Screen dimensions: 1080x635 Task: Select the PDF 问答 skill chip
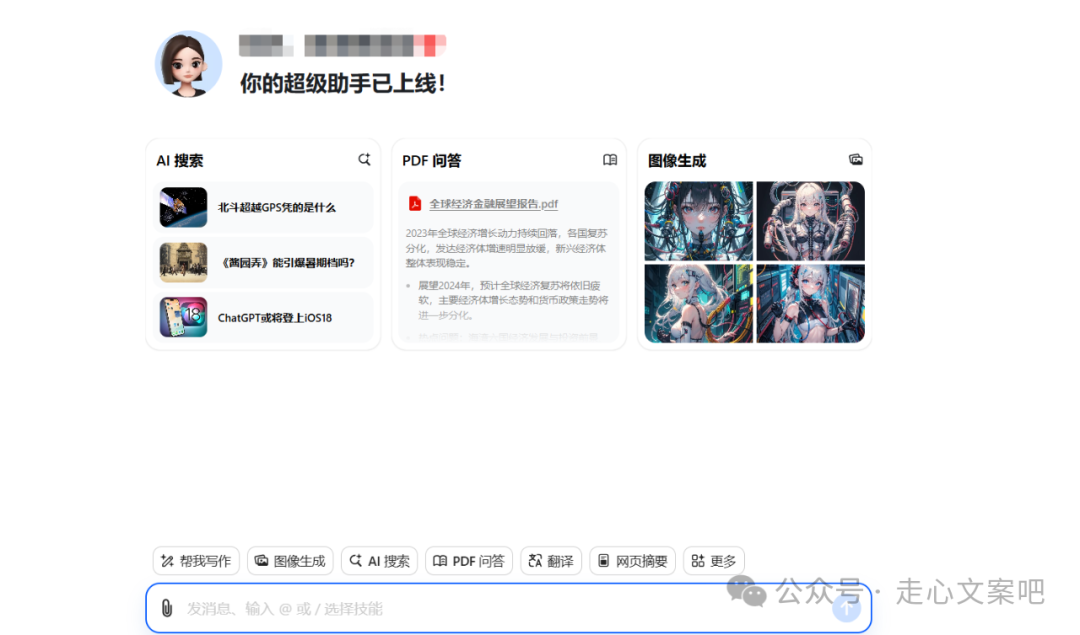pyautogui.click(x=469, y=561)
